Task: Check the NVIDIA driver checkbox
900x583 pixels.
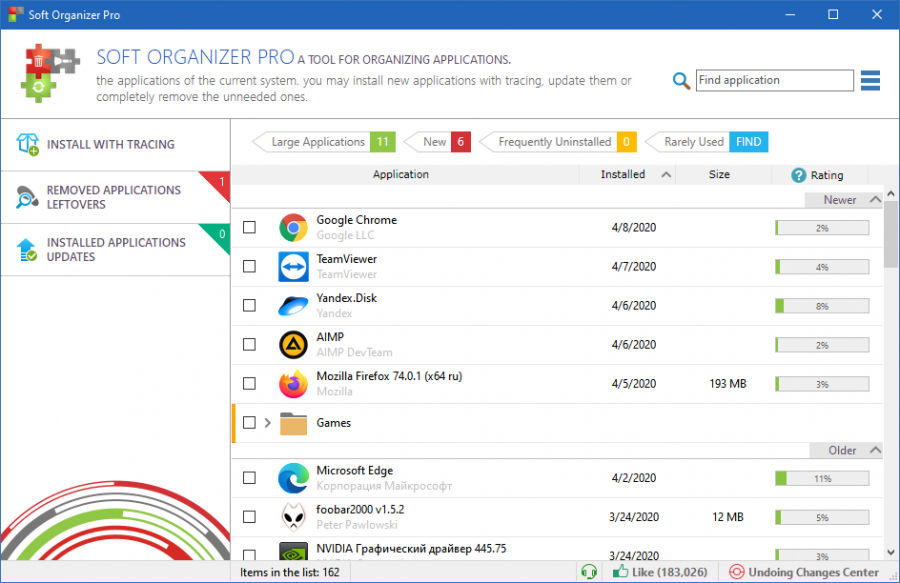Action: (249, 555)
